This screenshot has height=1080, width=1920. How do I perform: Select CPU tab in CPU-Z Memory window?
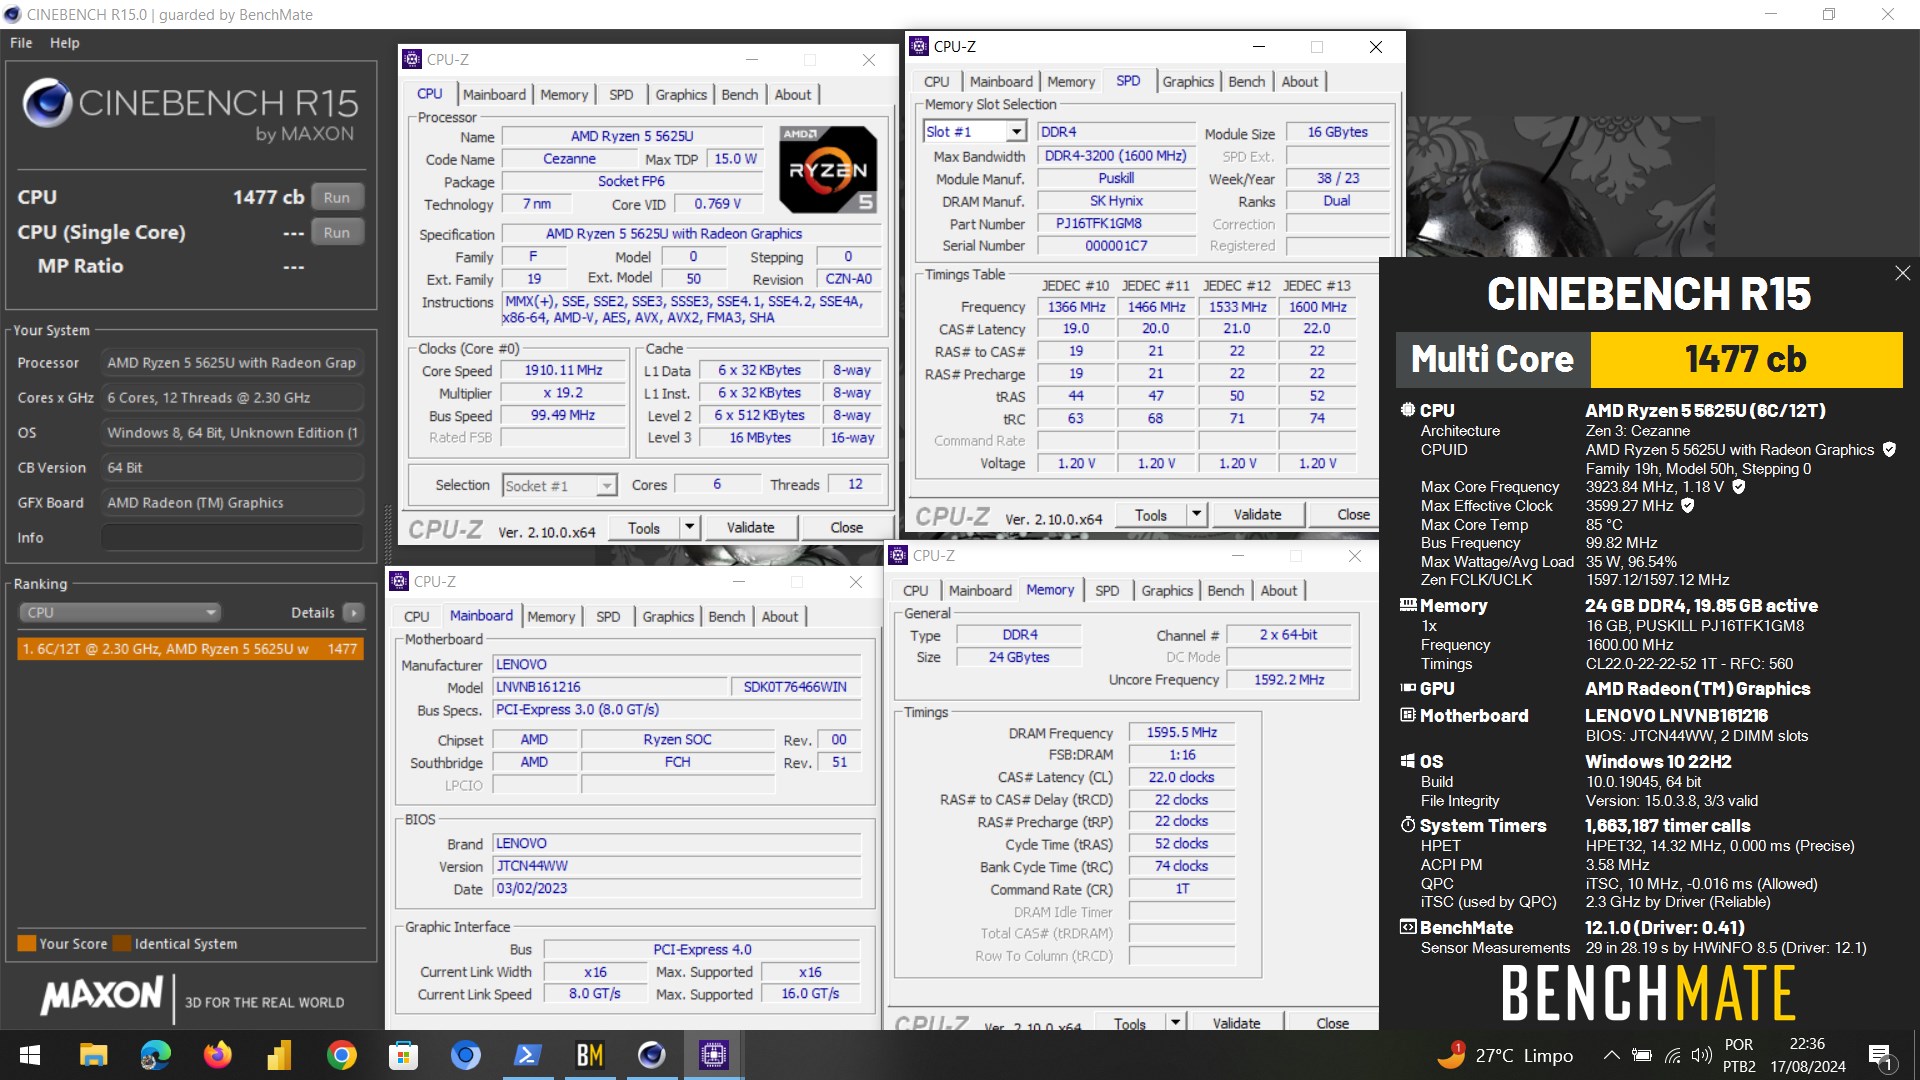pyautogui.click(x=916, y=590)
